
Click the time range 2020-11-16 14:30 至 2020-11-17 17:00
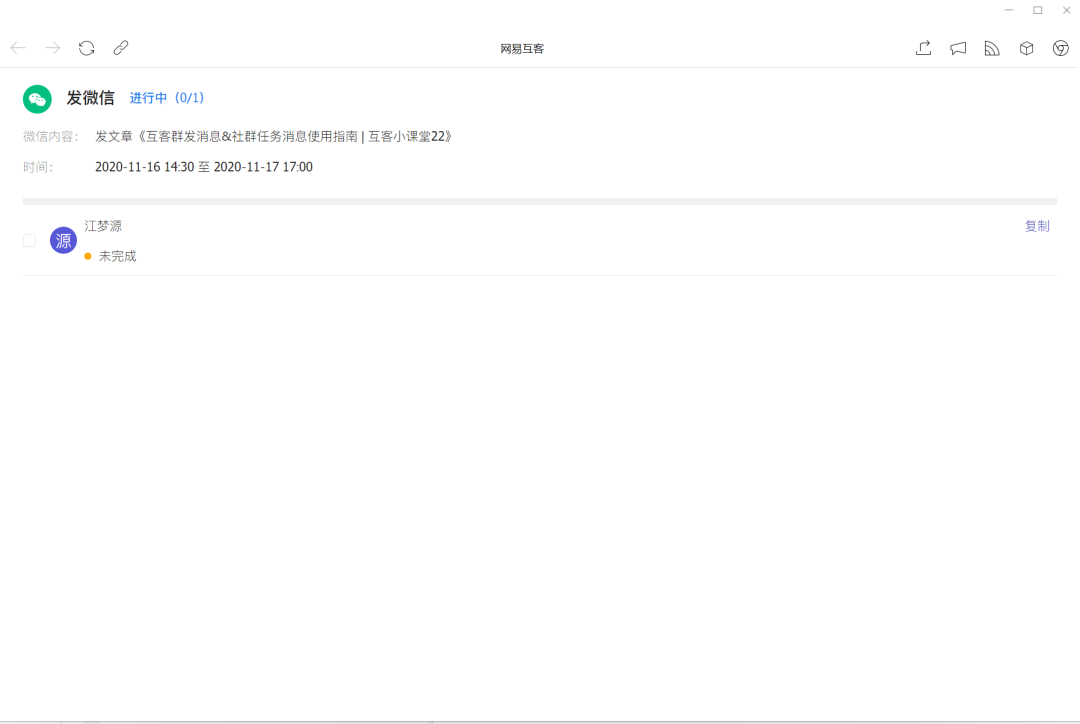click(204, 167)
